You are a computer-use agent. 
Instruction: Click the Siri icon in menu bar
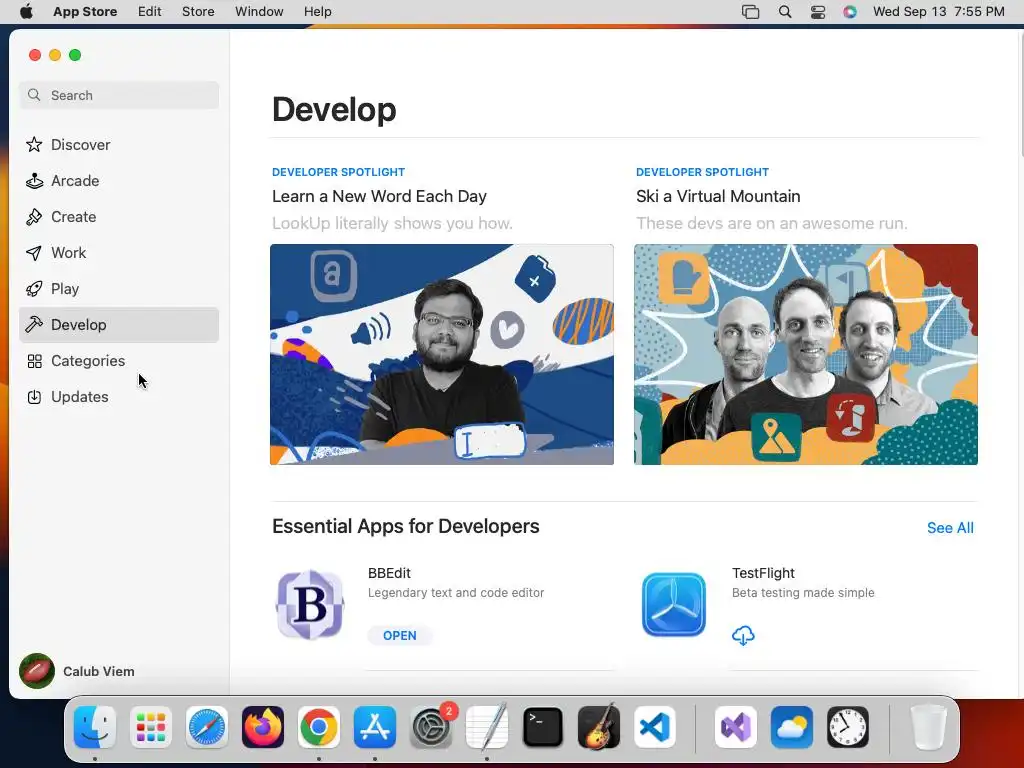click(x=850, y=12)
